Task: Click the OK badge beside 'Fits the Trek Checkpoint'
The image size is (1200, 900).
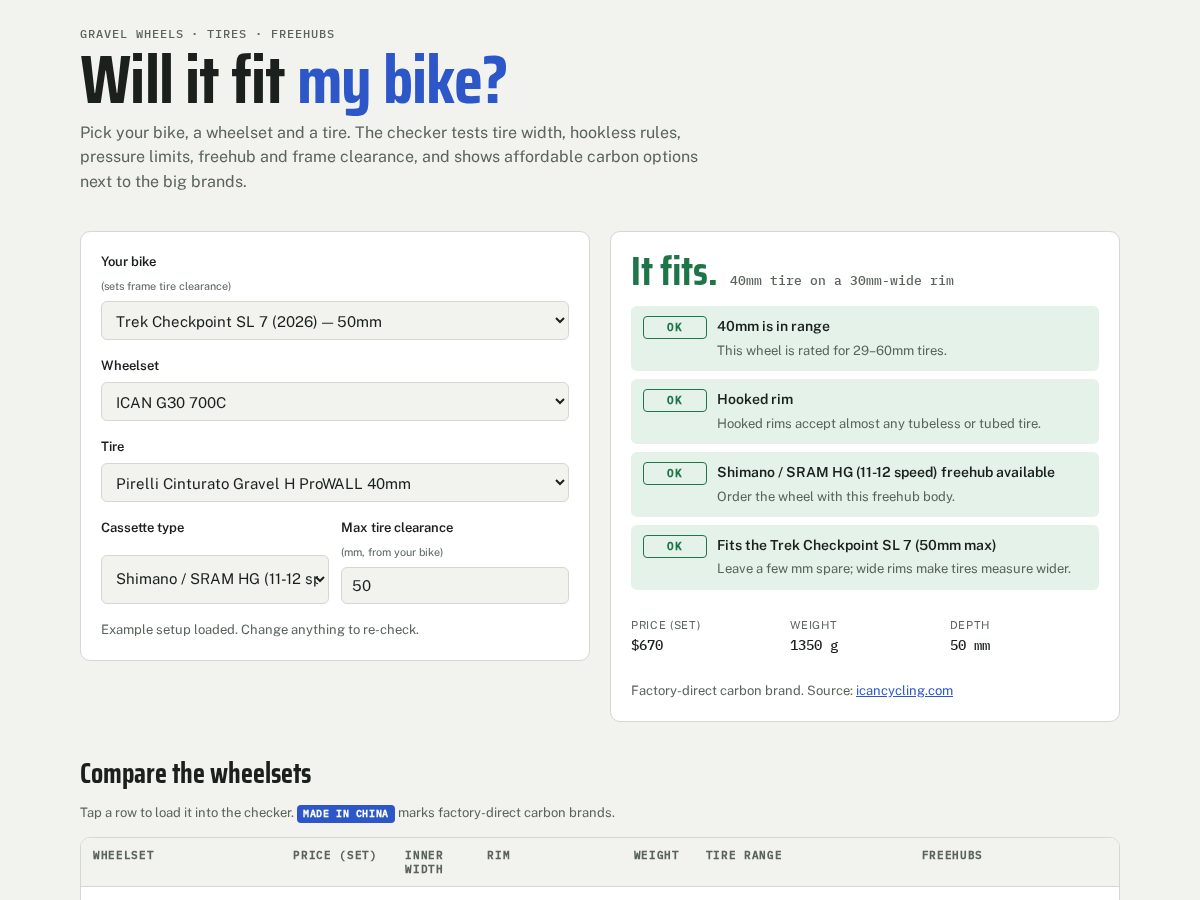Action: [x=675, y=546]
